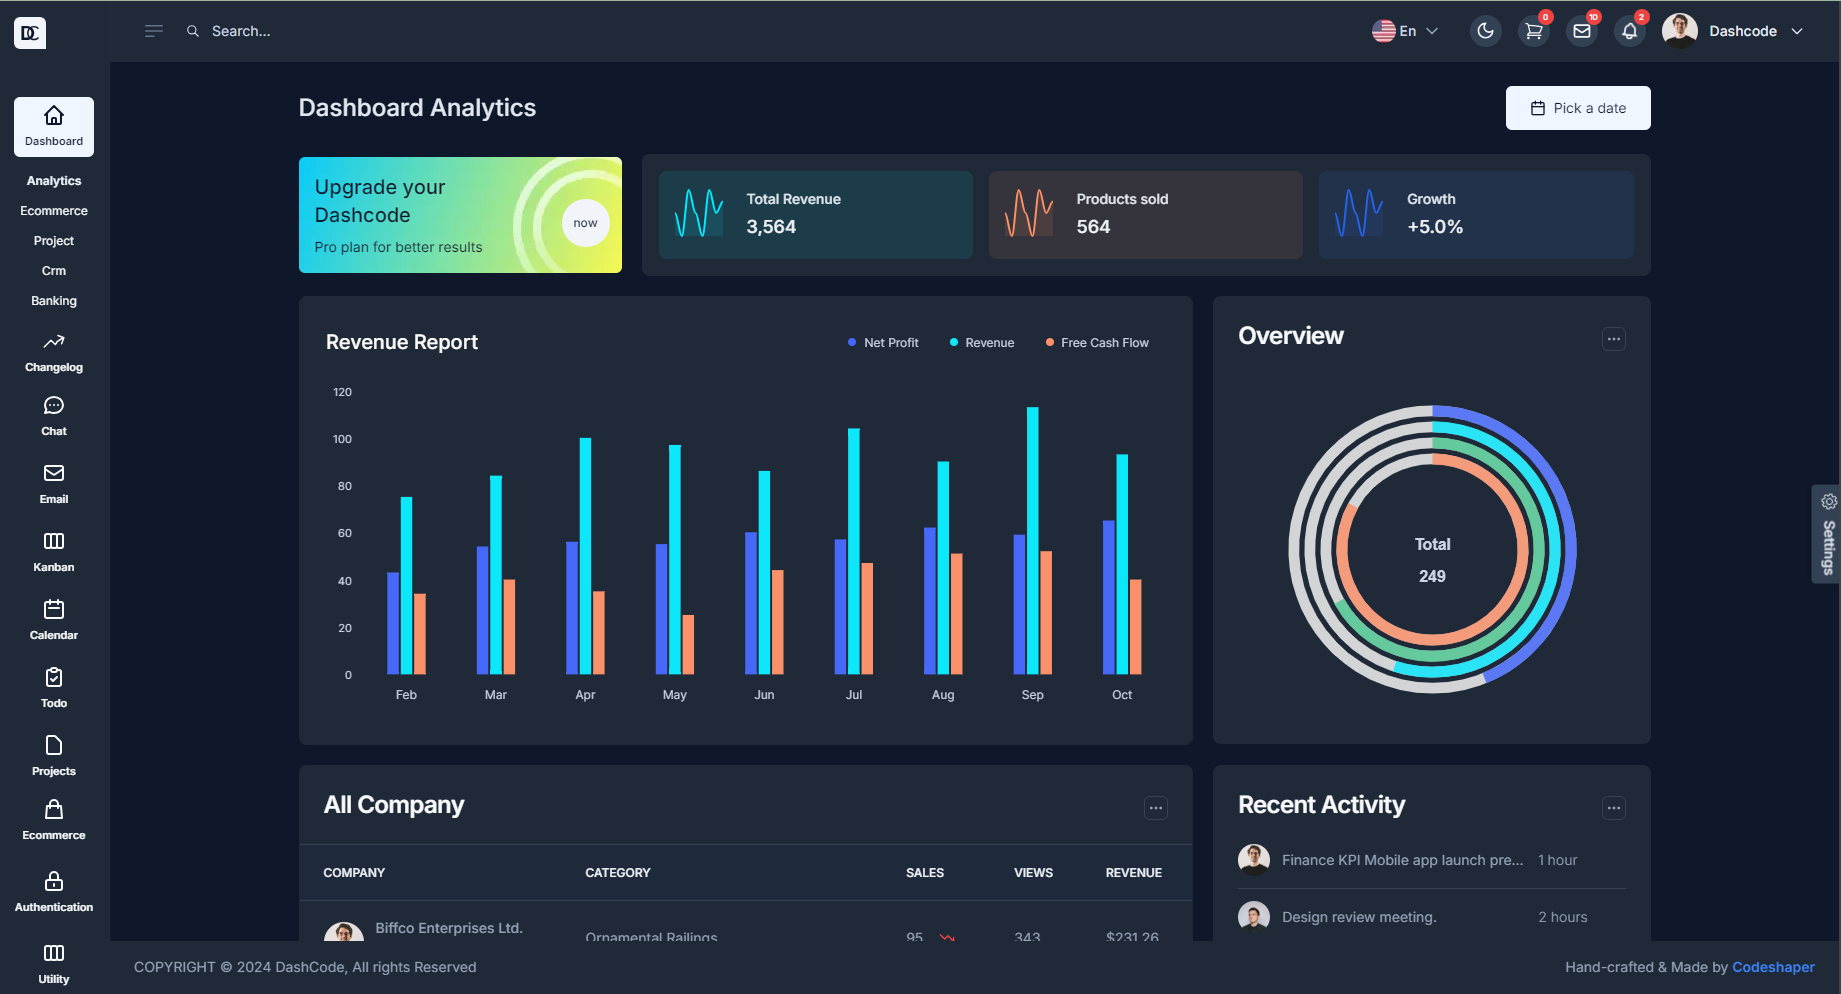
Task: Sort by COMPANY column header
Action: (x=354, y=873)
